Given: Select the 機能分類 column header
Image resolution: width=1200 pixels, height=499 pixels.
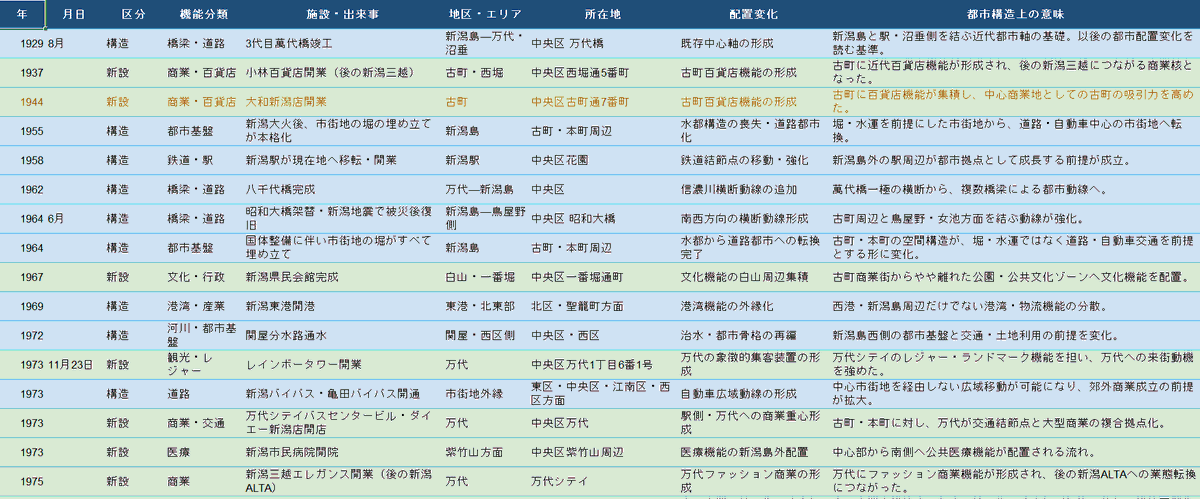Looking at the screenshot, I should click(x=202, y=15).
